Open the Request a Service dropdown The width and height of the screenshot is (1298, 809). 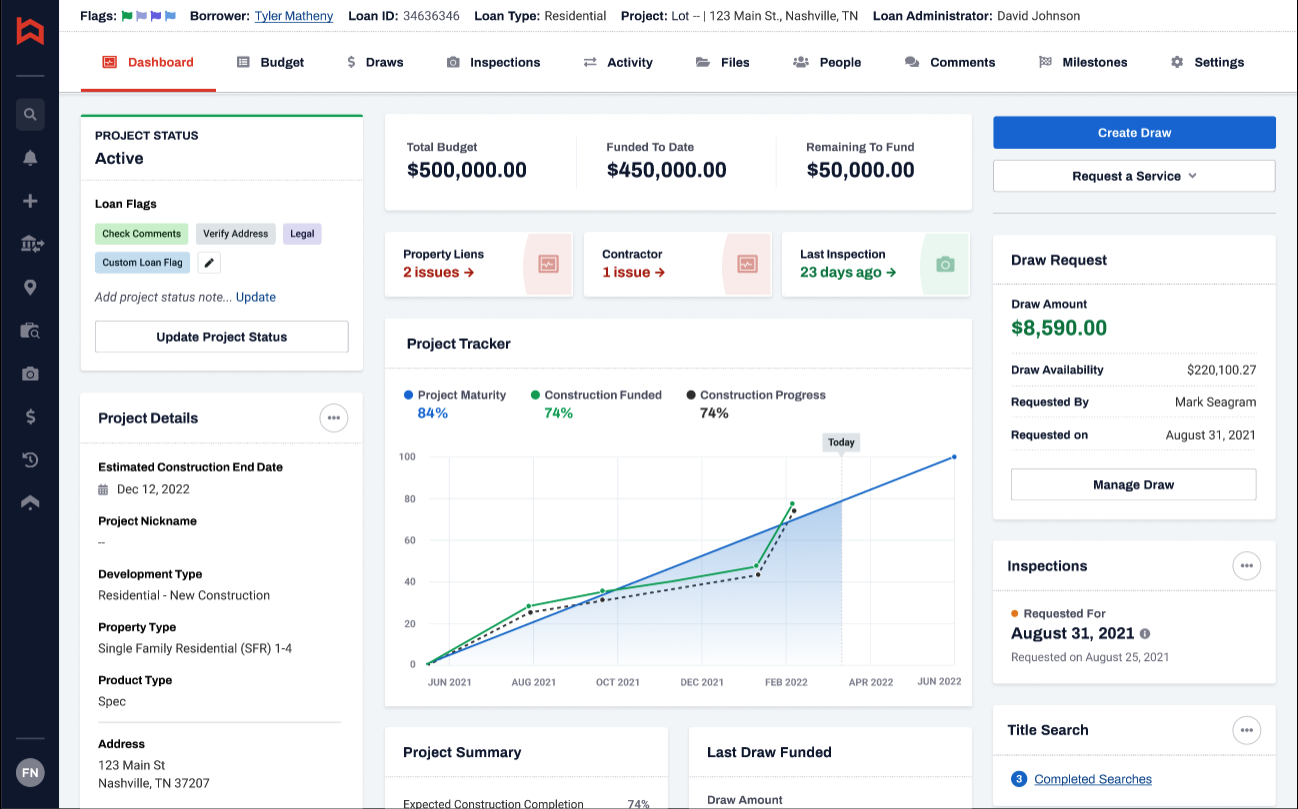pyautogui.click(x=1133, y=175)
